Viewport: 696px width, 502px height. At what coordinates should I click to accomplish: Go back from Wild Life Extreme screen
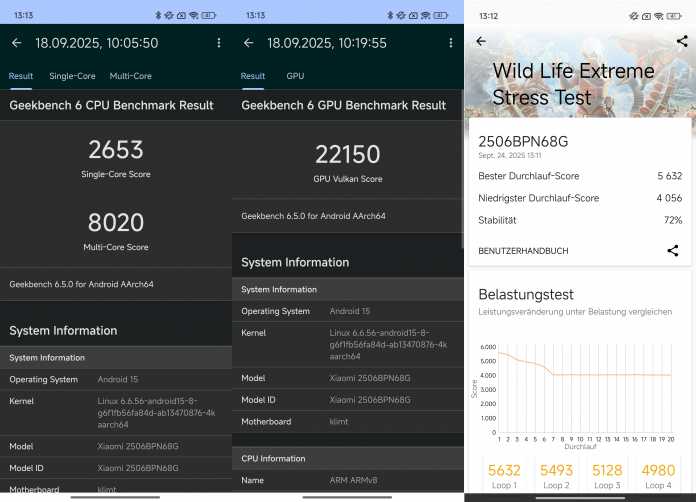481,41
